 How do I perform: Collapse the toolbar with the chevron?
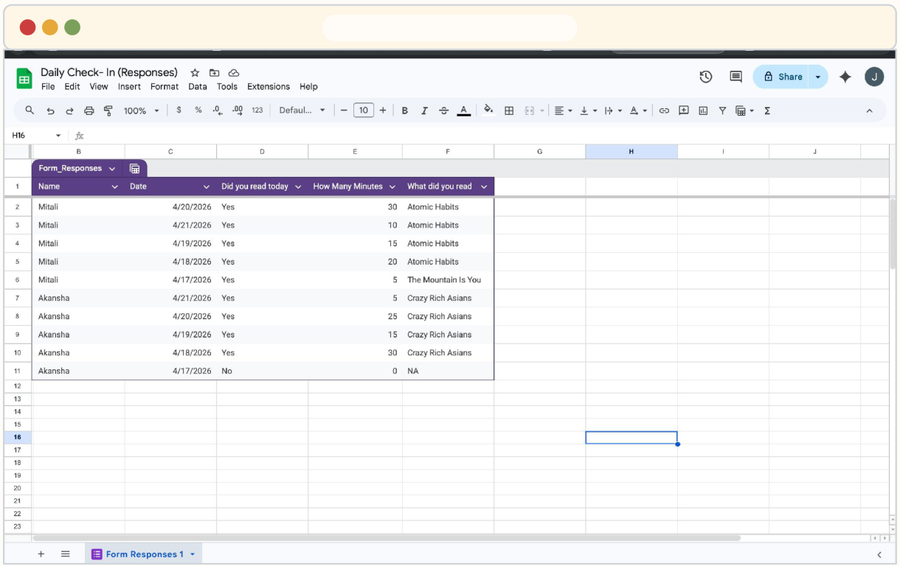coord(869,111)
